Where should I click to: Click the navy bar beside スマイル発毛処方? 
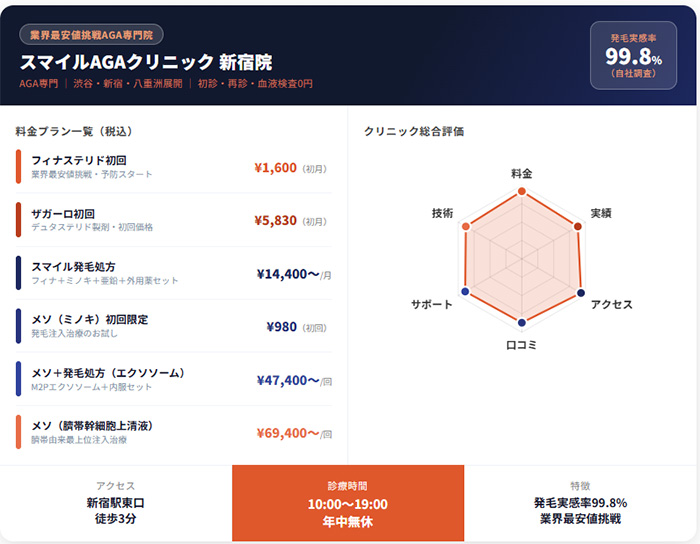click(18, 273)
